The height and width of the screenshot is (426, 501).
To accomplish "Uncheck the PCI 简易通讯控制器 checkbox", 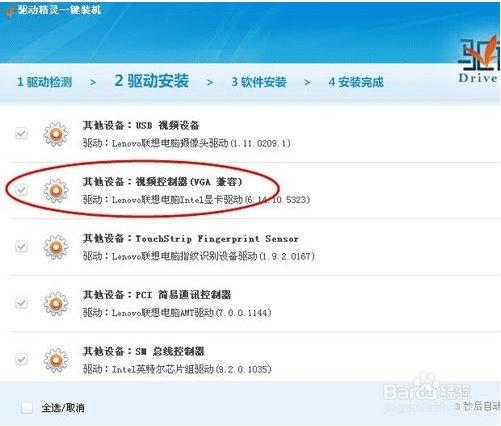I will (22, 303).
